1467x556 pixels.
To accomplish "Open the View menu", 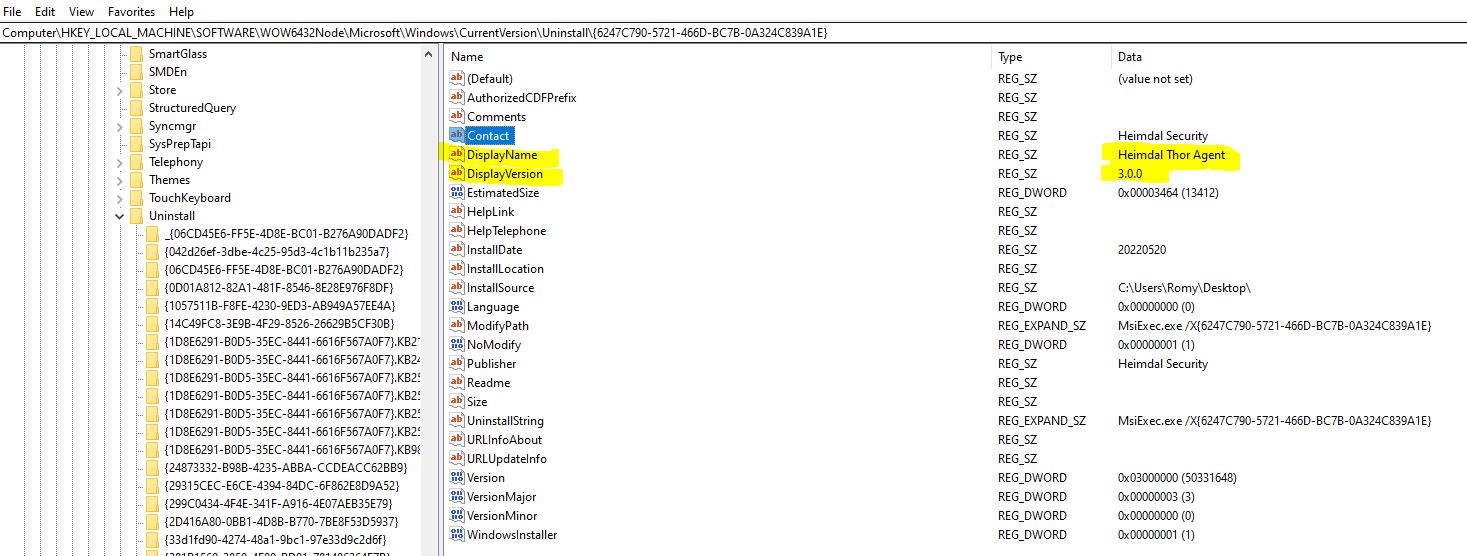I will (82, 12).
